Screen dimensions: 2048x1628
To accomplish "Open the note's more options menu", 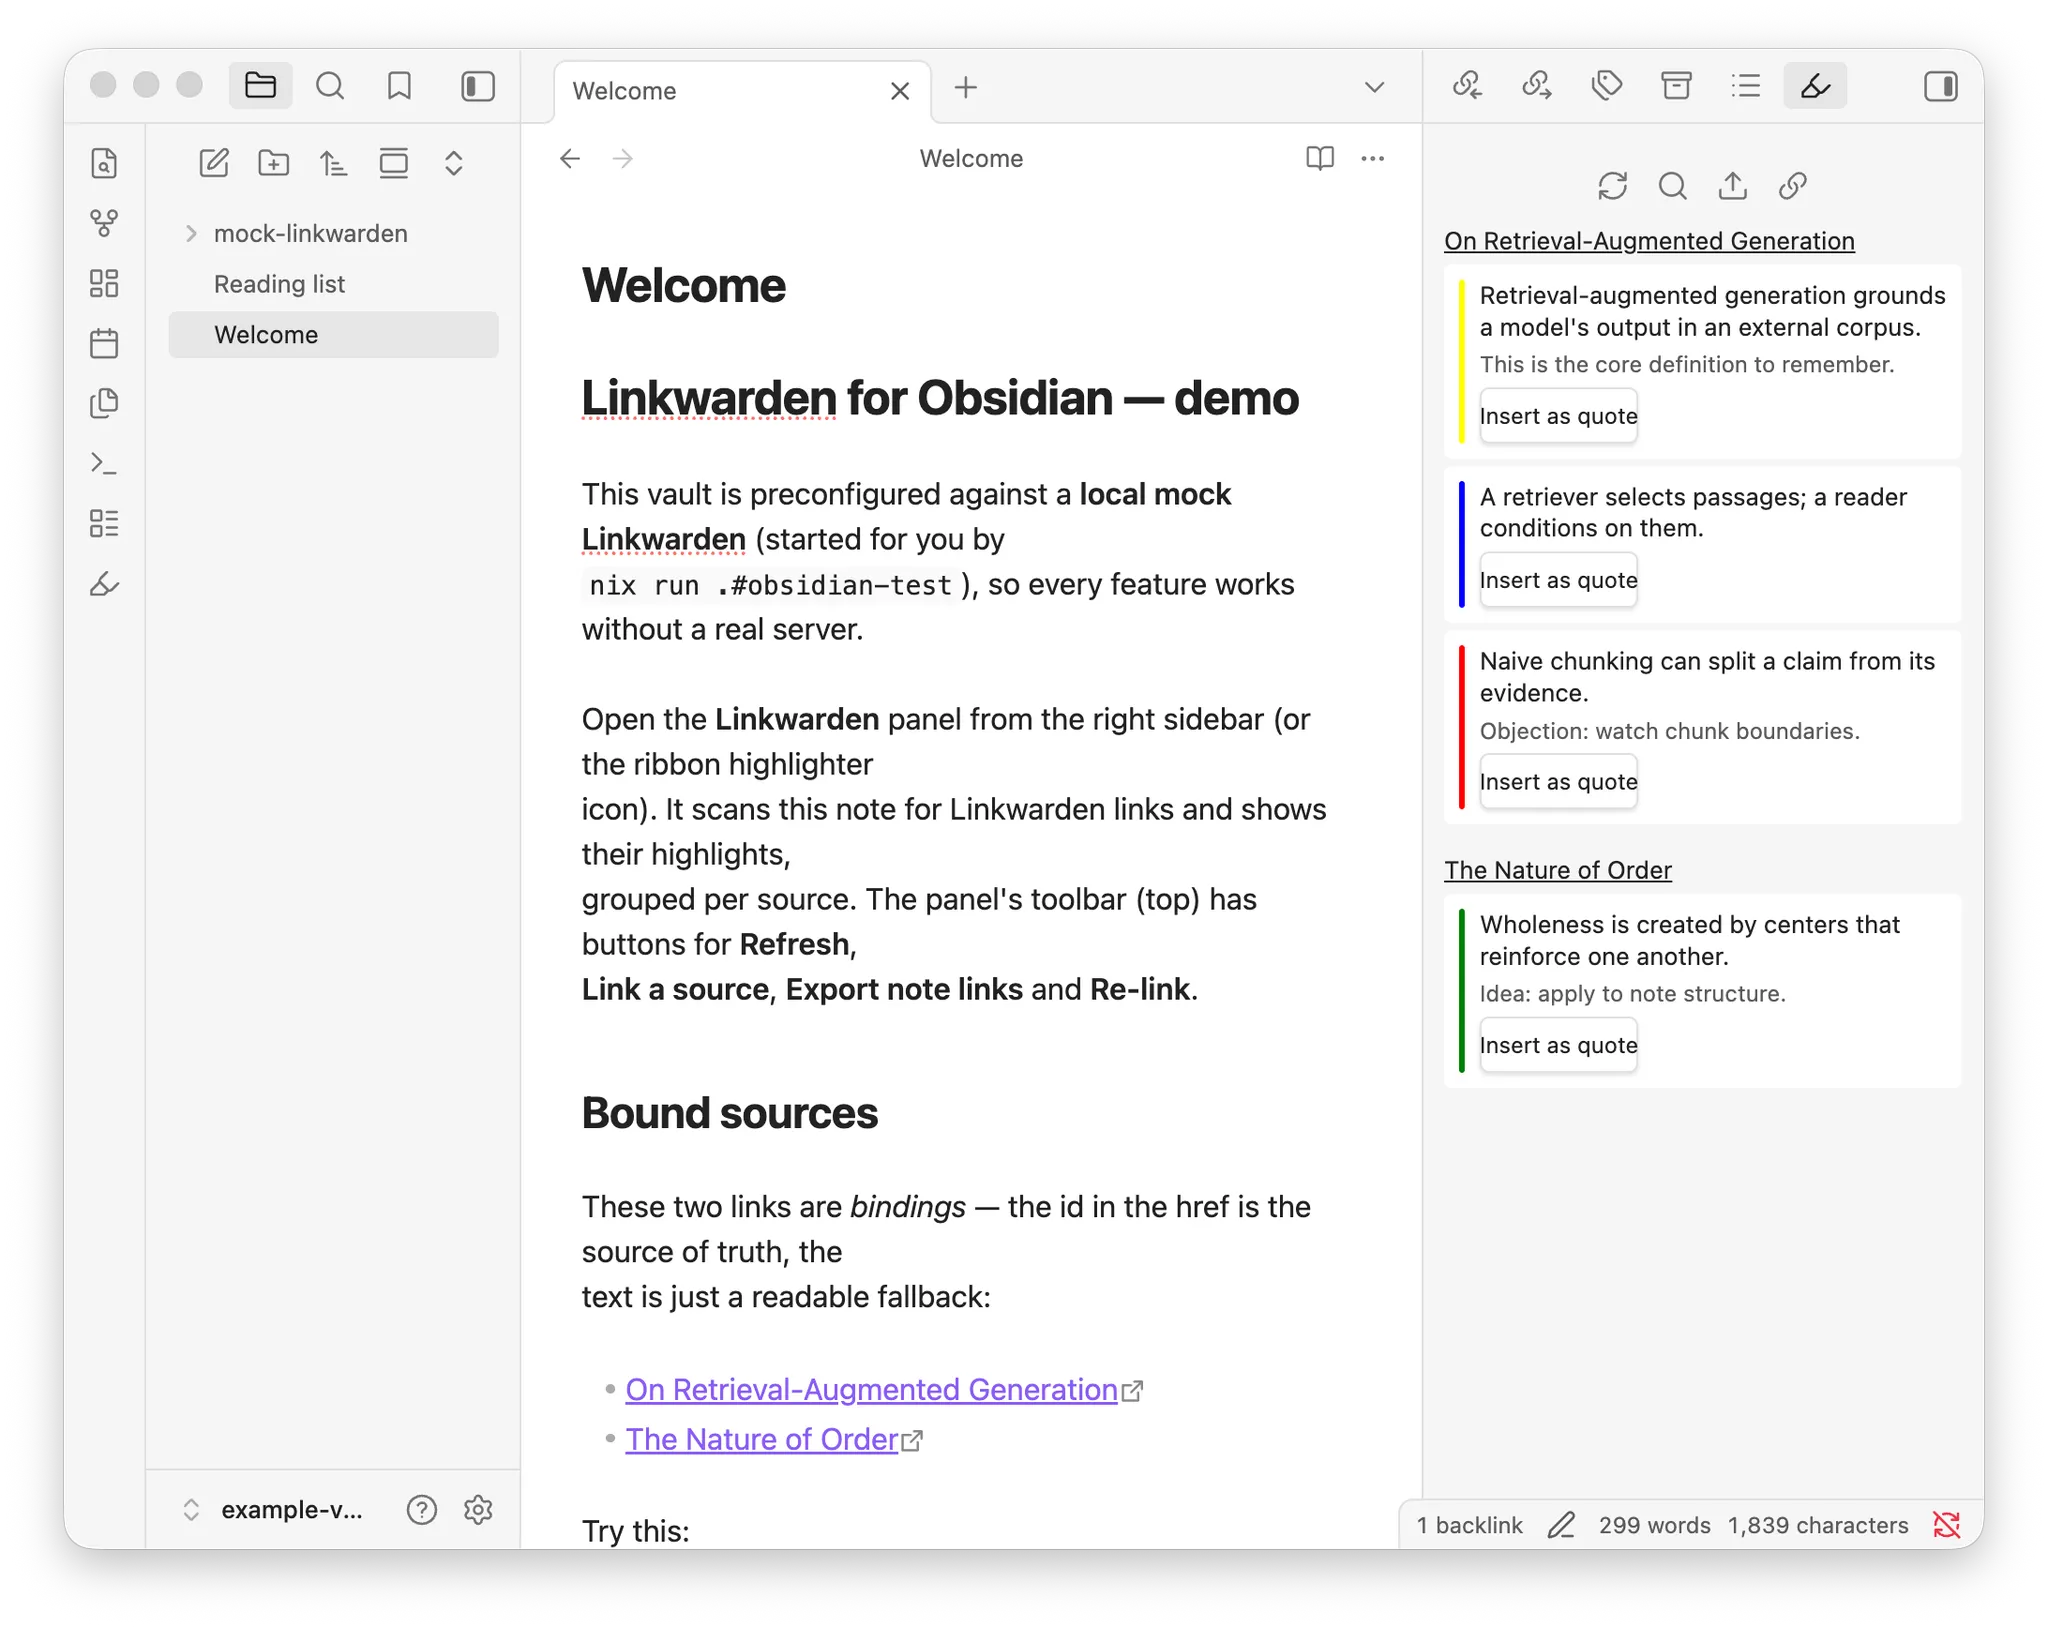I will (1373, 159).
